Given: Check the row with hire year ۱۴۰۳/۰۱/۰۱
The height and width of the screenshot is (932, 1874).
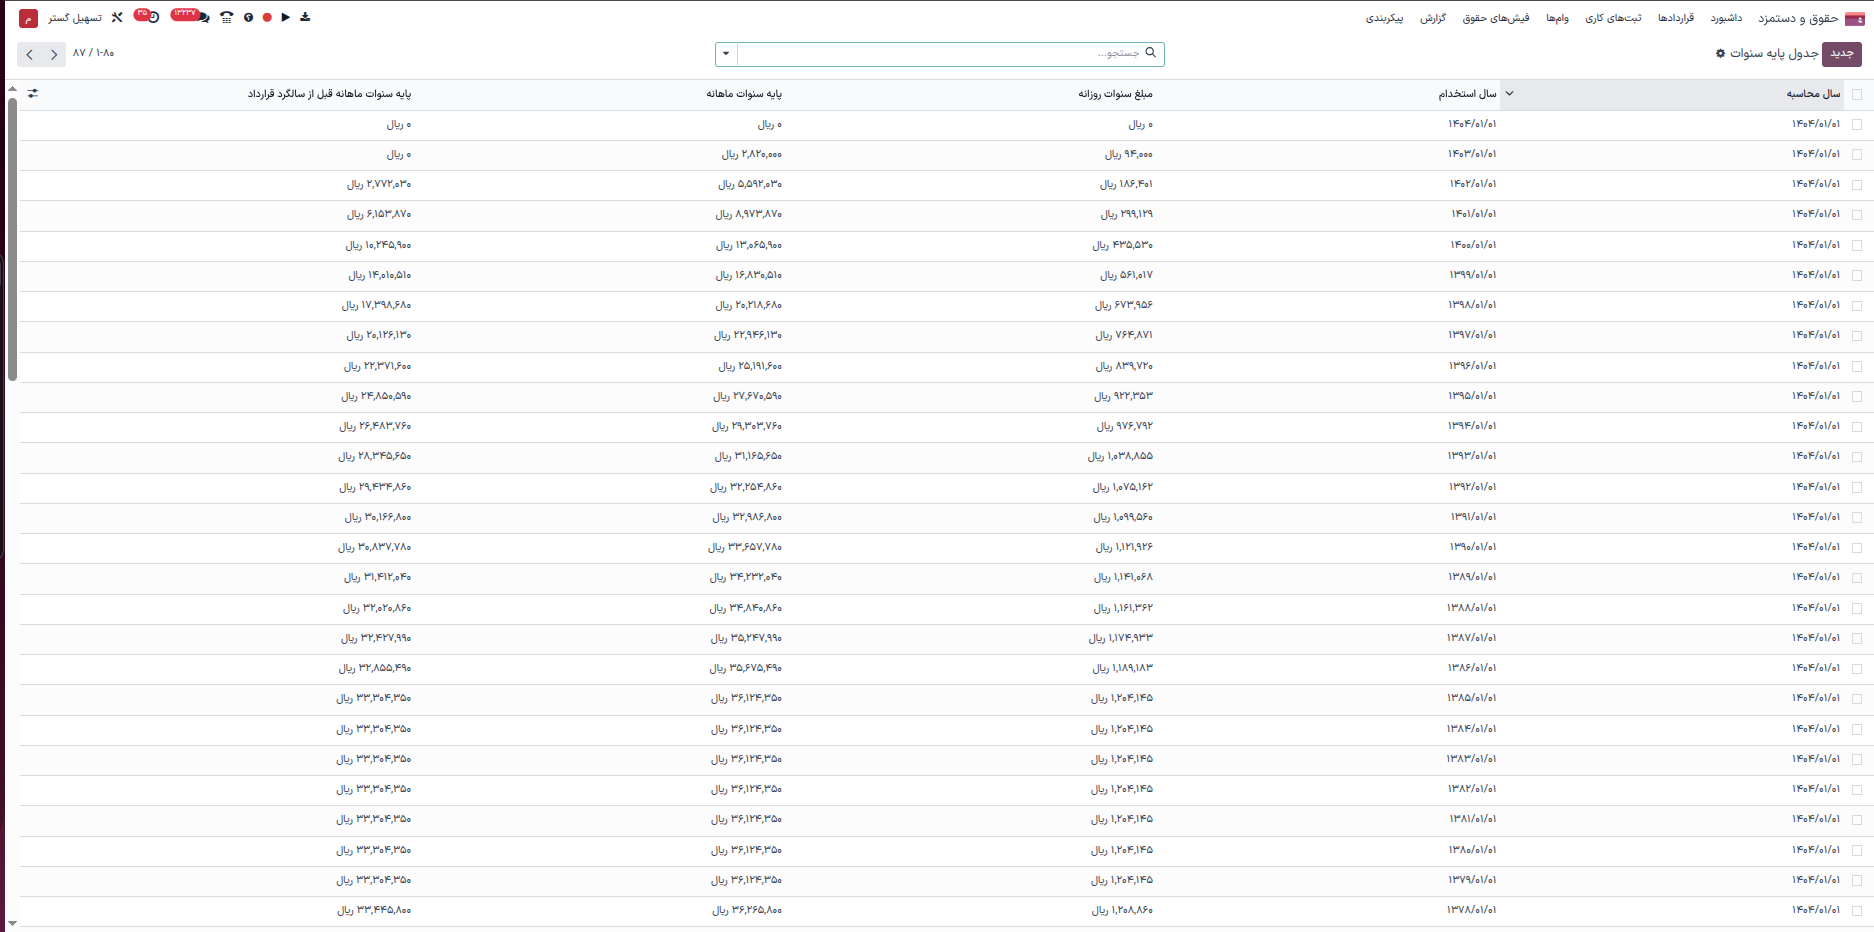Looking at the screenshot, I should coord(1857,155).
